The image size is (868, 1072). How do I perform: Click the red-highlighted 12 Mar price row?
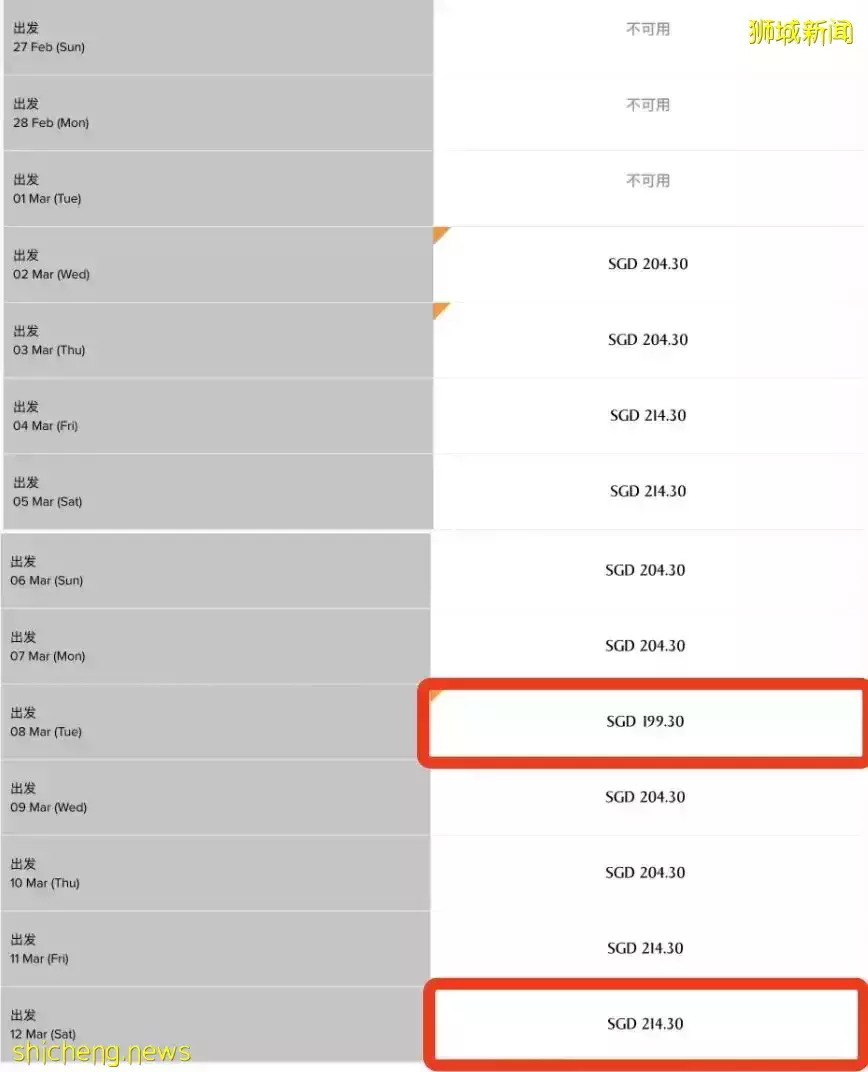tap(648, 1023)
